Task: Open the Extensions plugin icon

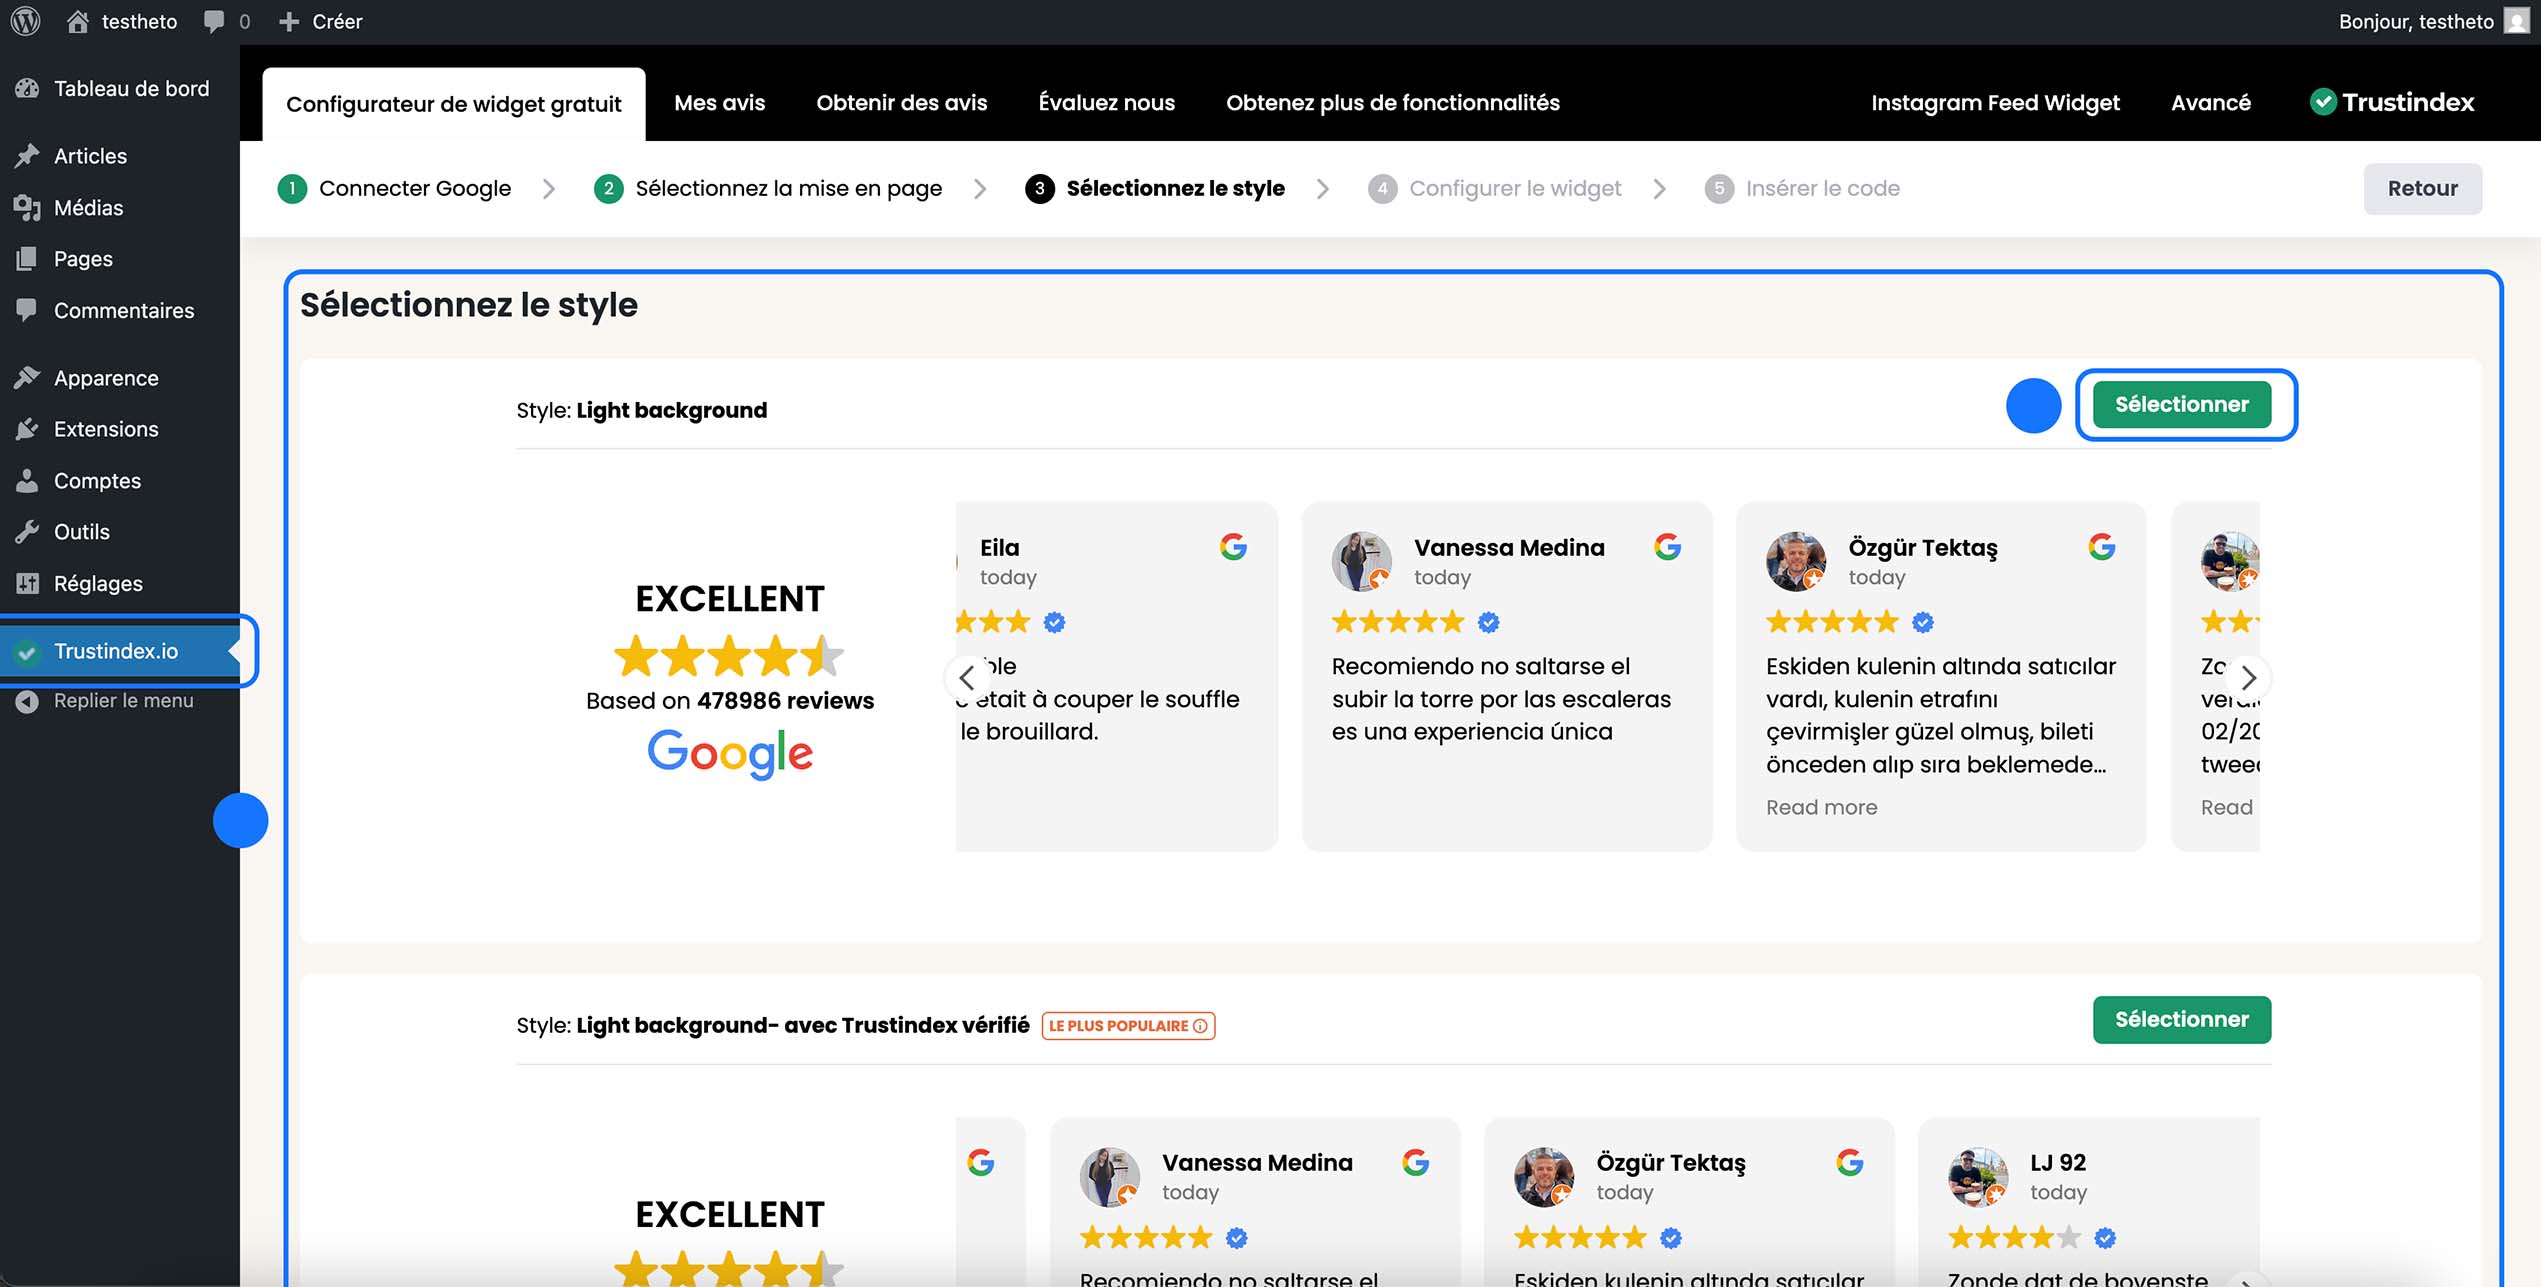Action: click(x=28, y=428)
